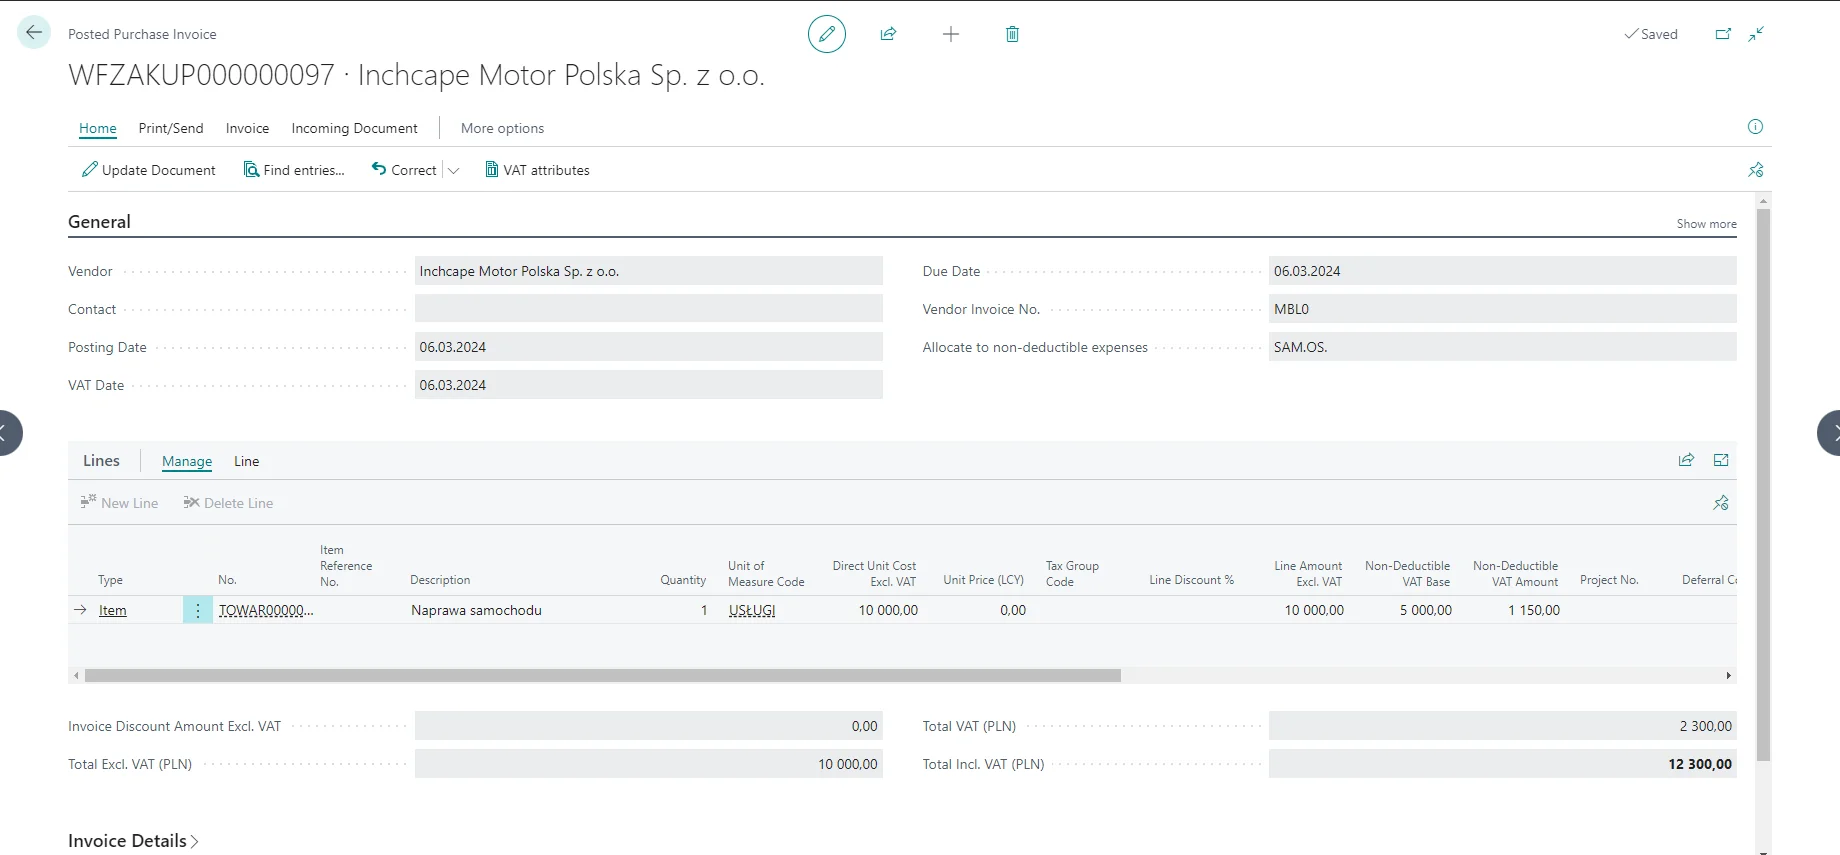Click the collapse page arrows icon

pyautogui.click(x=1756, y=34)
